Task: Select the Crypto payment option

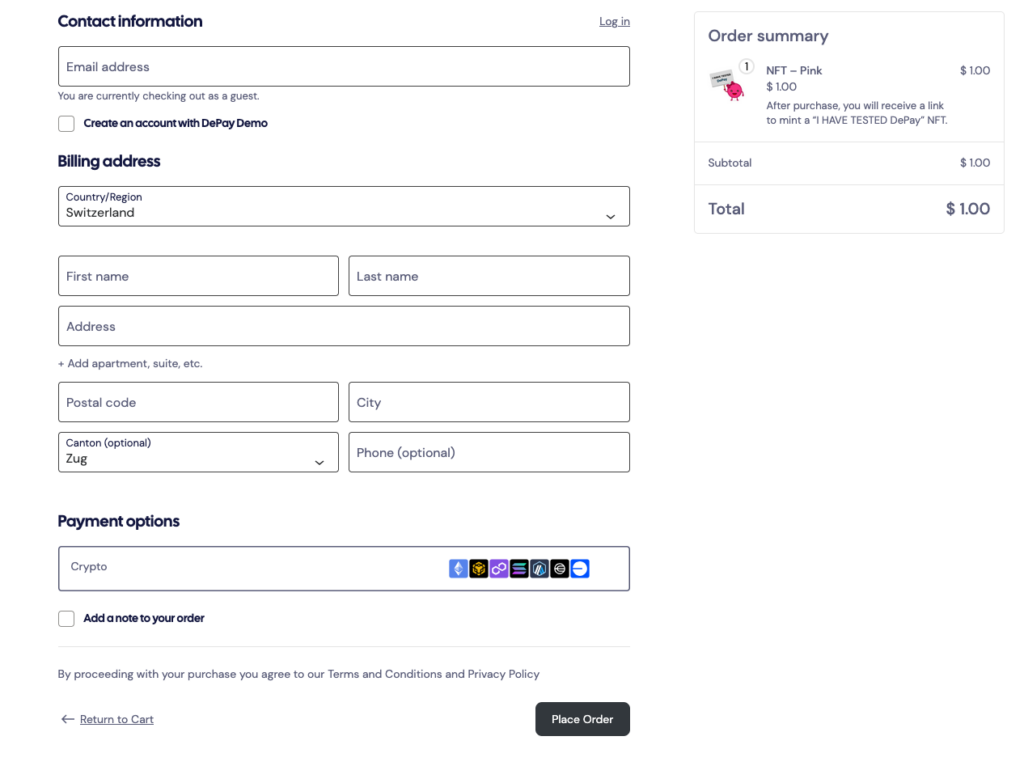Action: (x=250, y=568)
